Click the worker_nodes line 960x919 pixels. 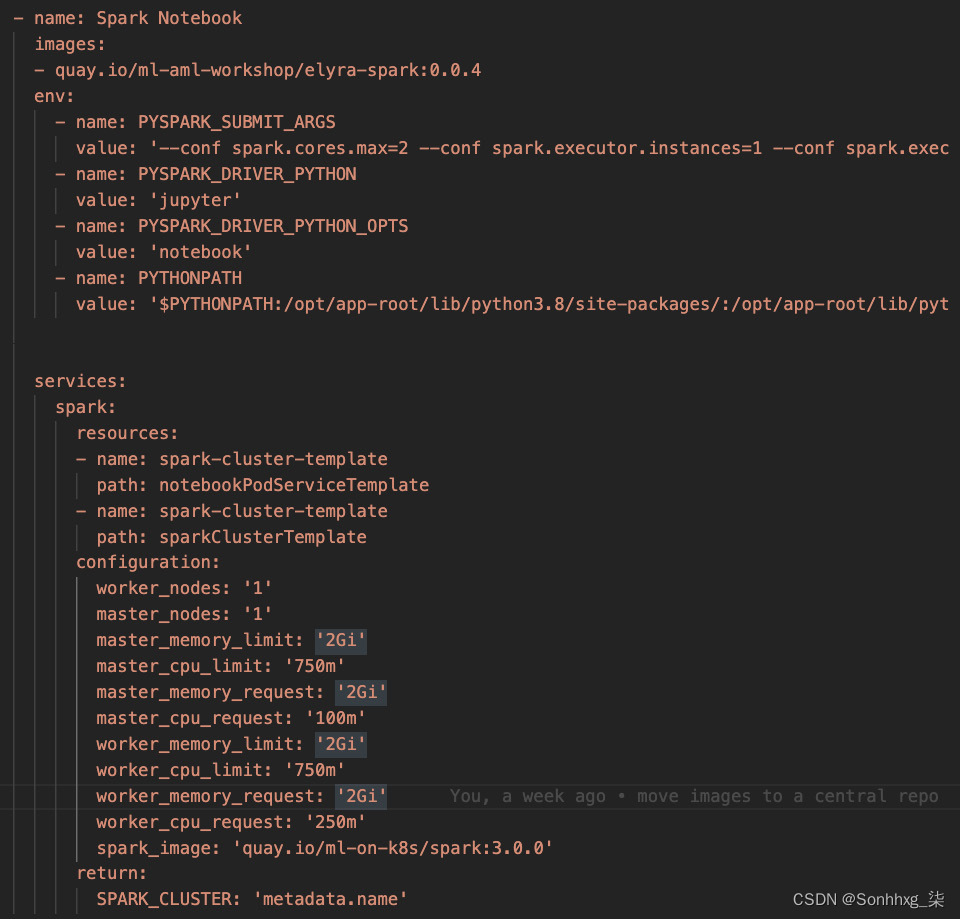[x=184, y=588]
